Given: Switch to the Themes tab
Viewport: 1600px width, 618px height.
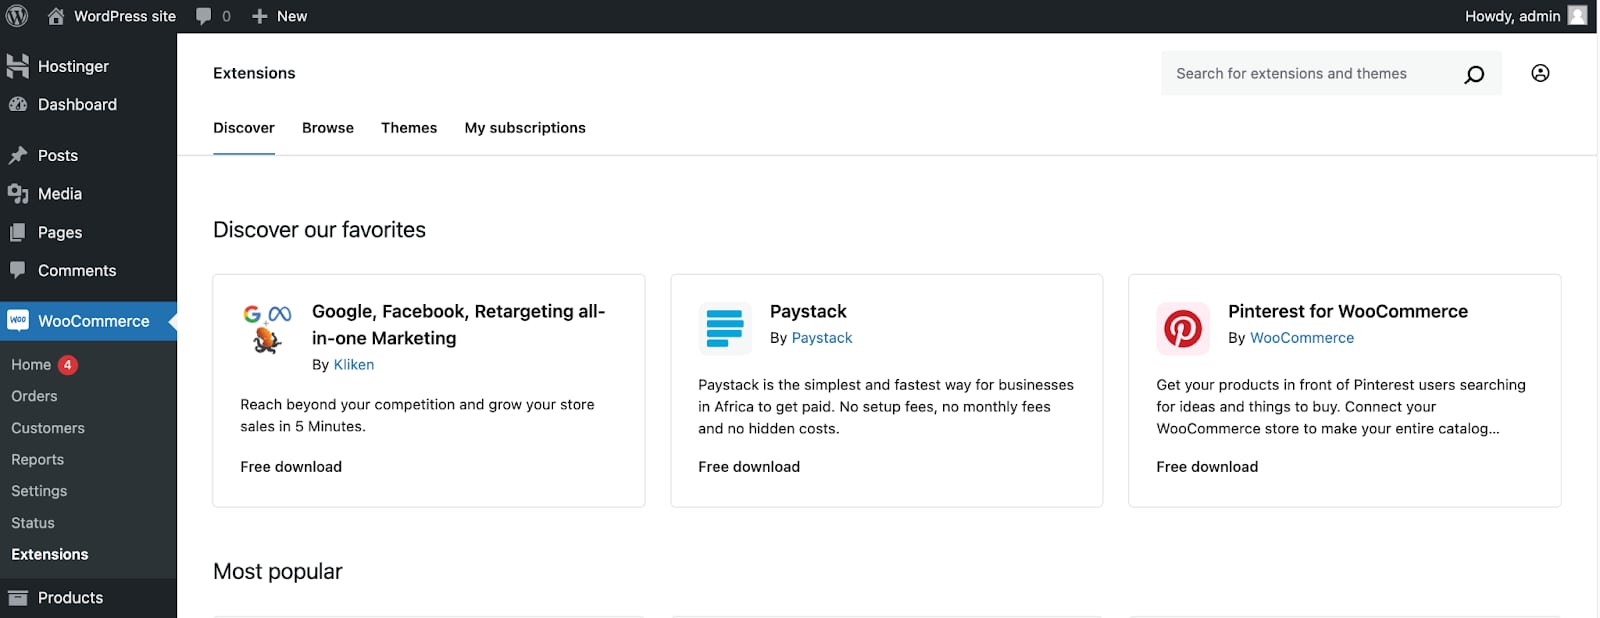Looking at the screenshot, I should tap(409, 128).
